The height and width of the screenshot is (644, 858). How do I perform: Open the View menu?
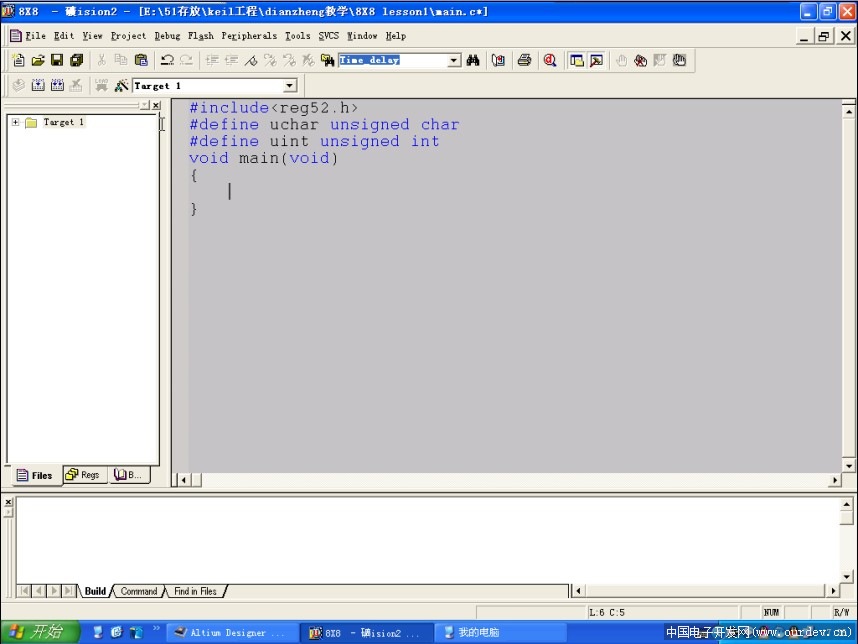click(x=92, y=36)
